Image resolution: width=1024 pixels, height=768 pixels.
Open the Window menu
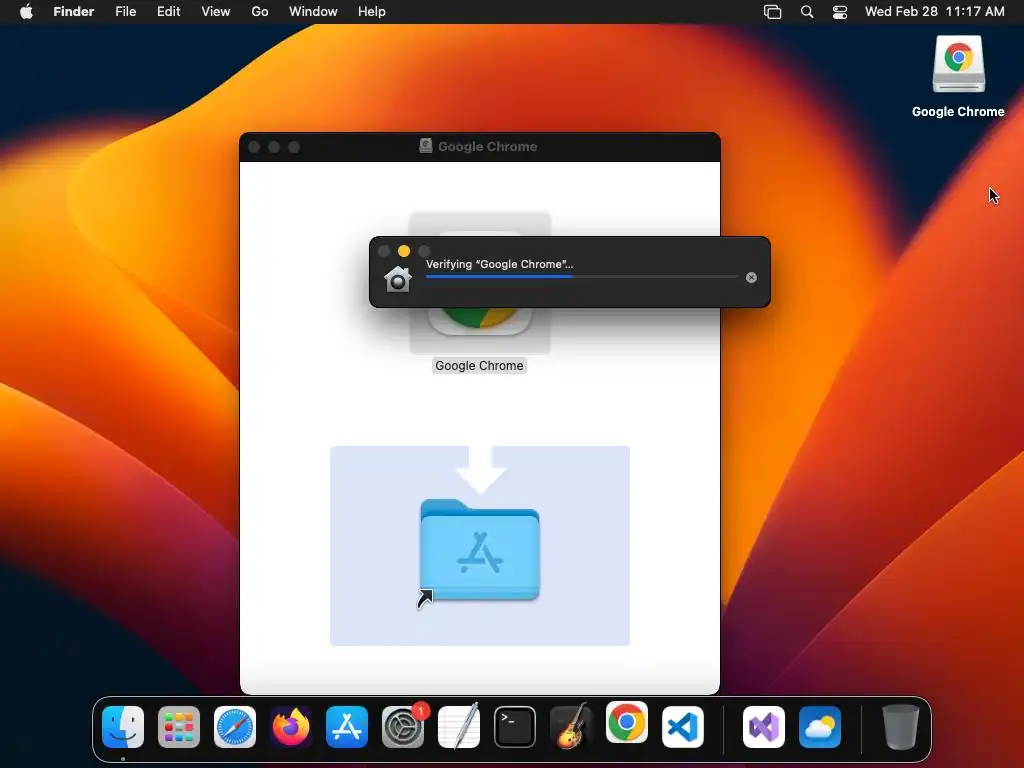(x=313, y=12)
